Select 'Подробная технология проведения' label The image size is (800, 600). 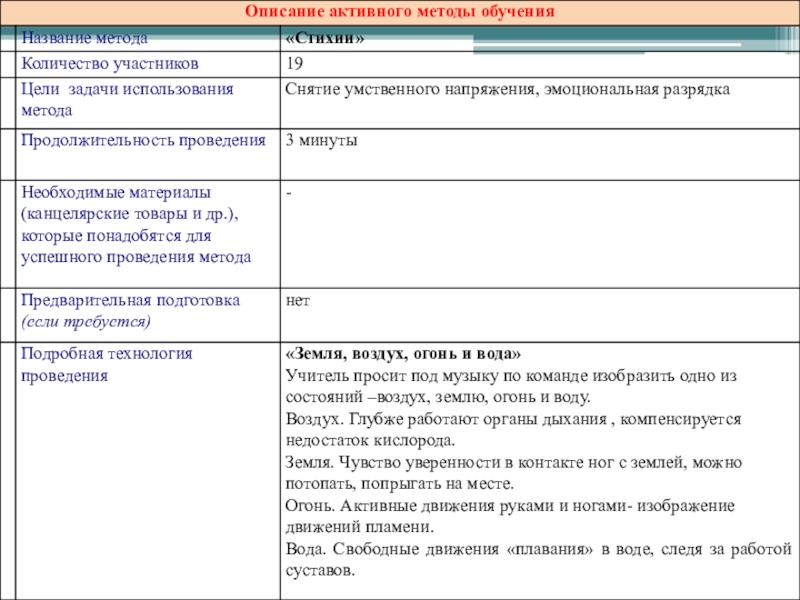[107, 364]
